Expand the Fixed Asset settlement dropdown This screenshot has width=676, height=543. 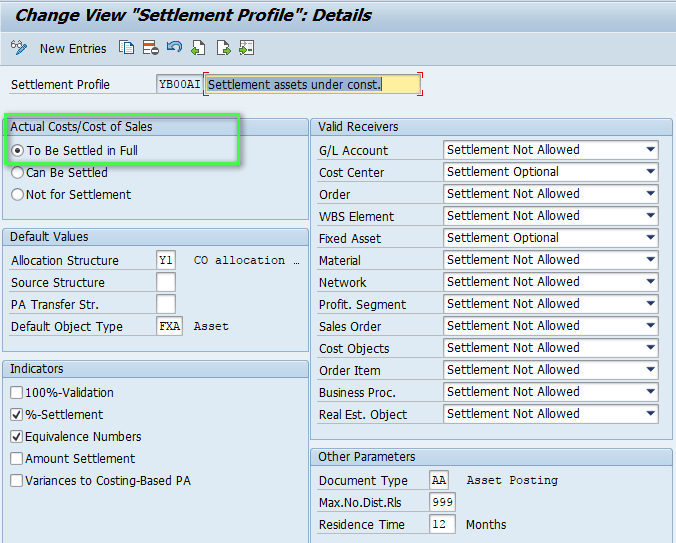(650, 238)
